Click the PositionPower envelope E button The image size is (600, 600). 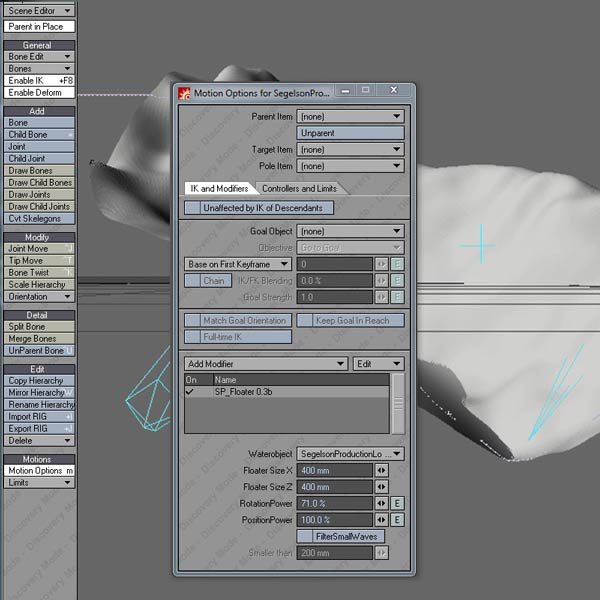(x=397, y=520)
